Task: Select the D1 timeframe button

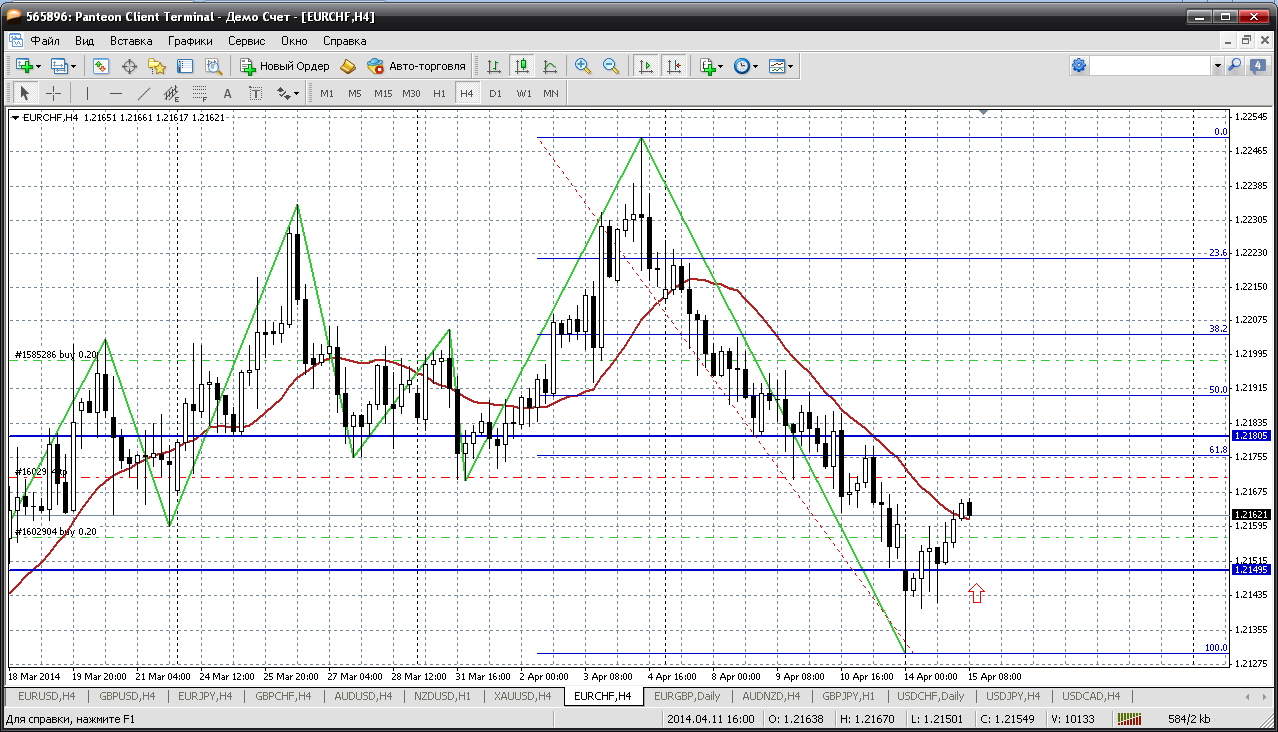Action: tap(495, 93)
